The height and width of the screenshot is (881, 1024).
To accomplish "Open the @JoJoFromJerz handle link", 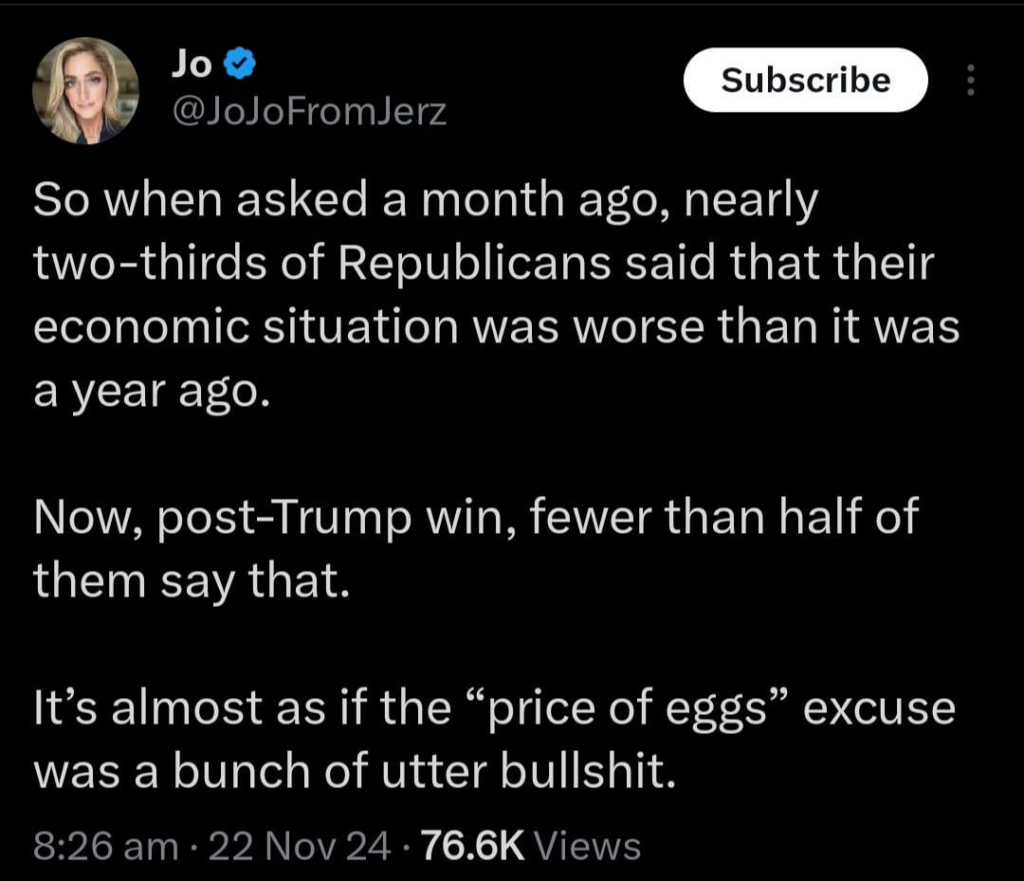I will 309,114.
